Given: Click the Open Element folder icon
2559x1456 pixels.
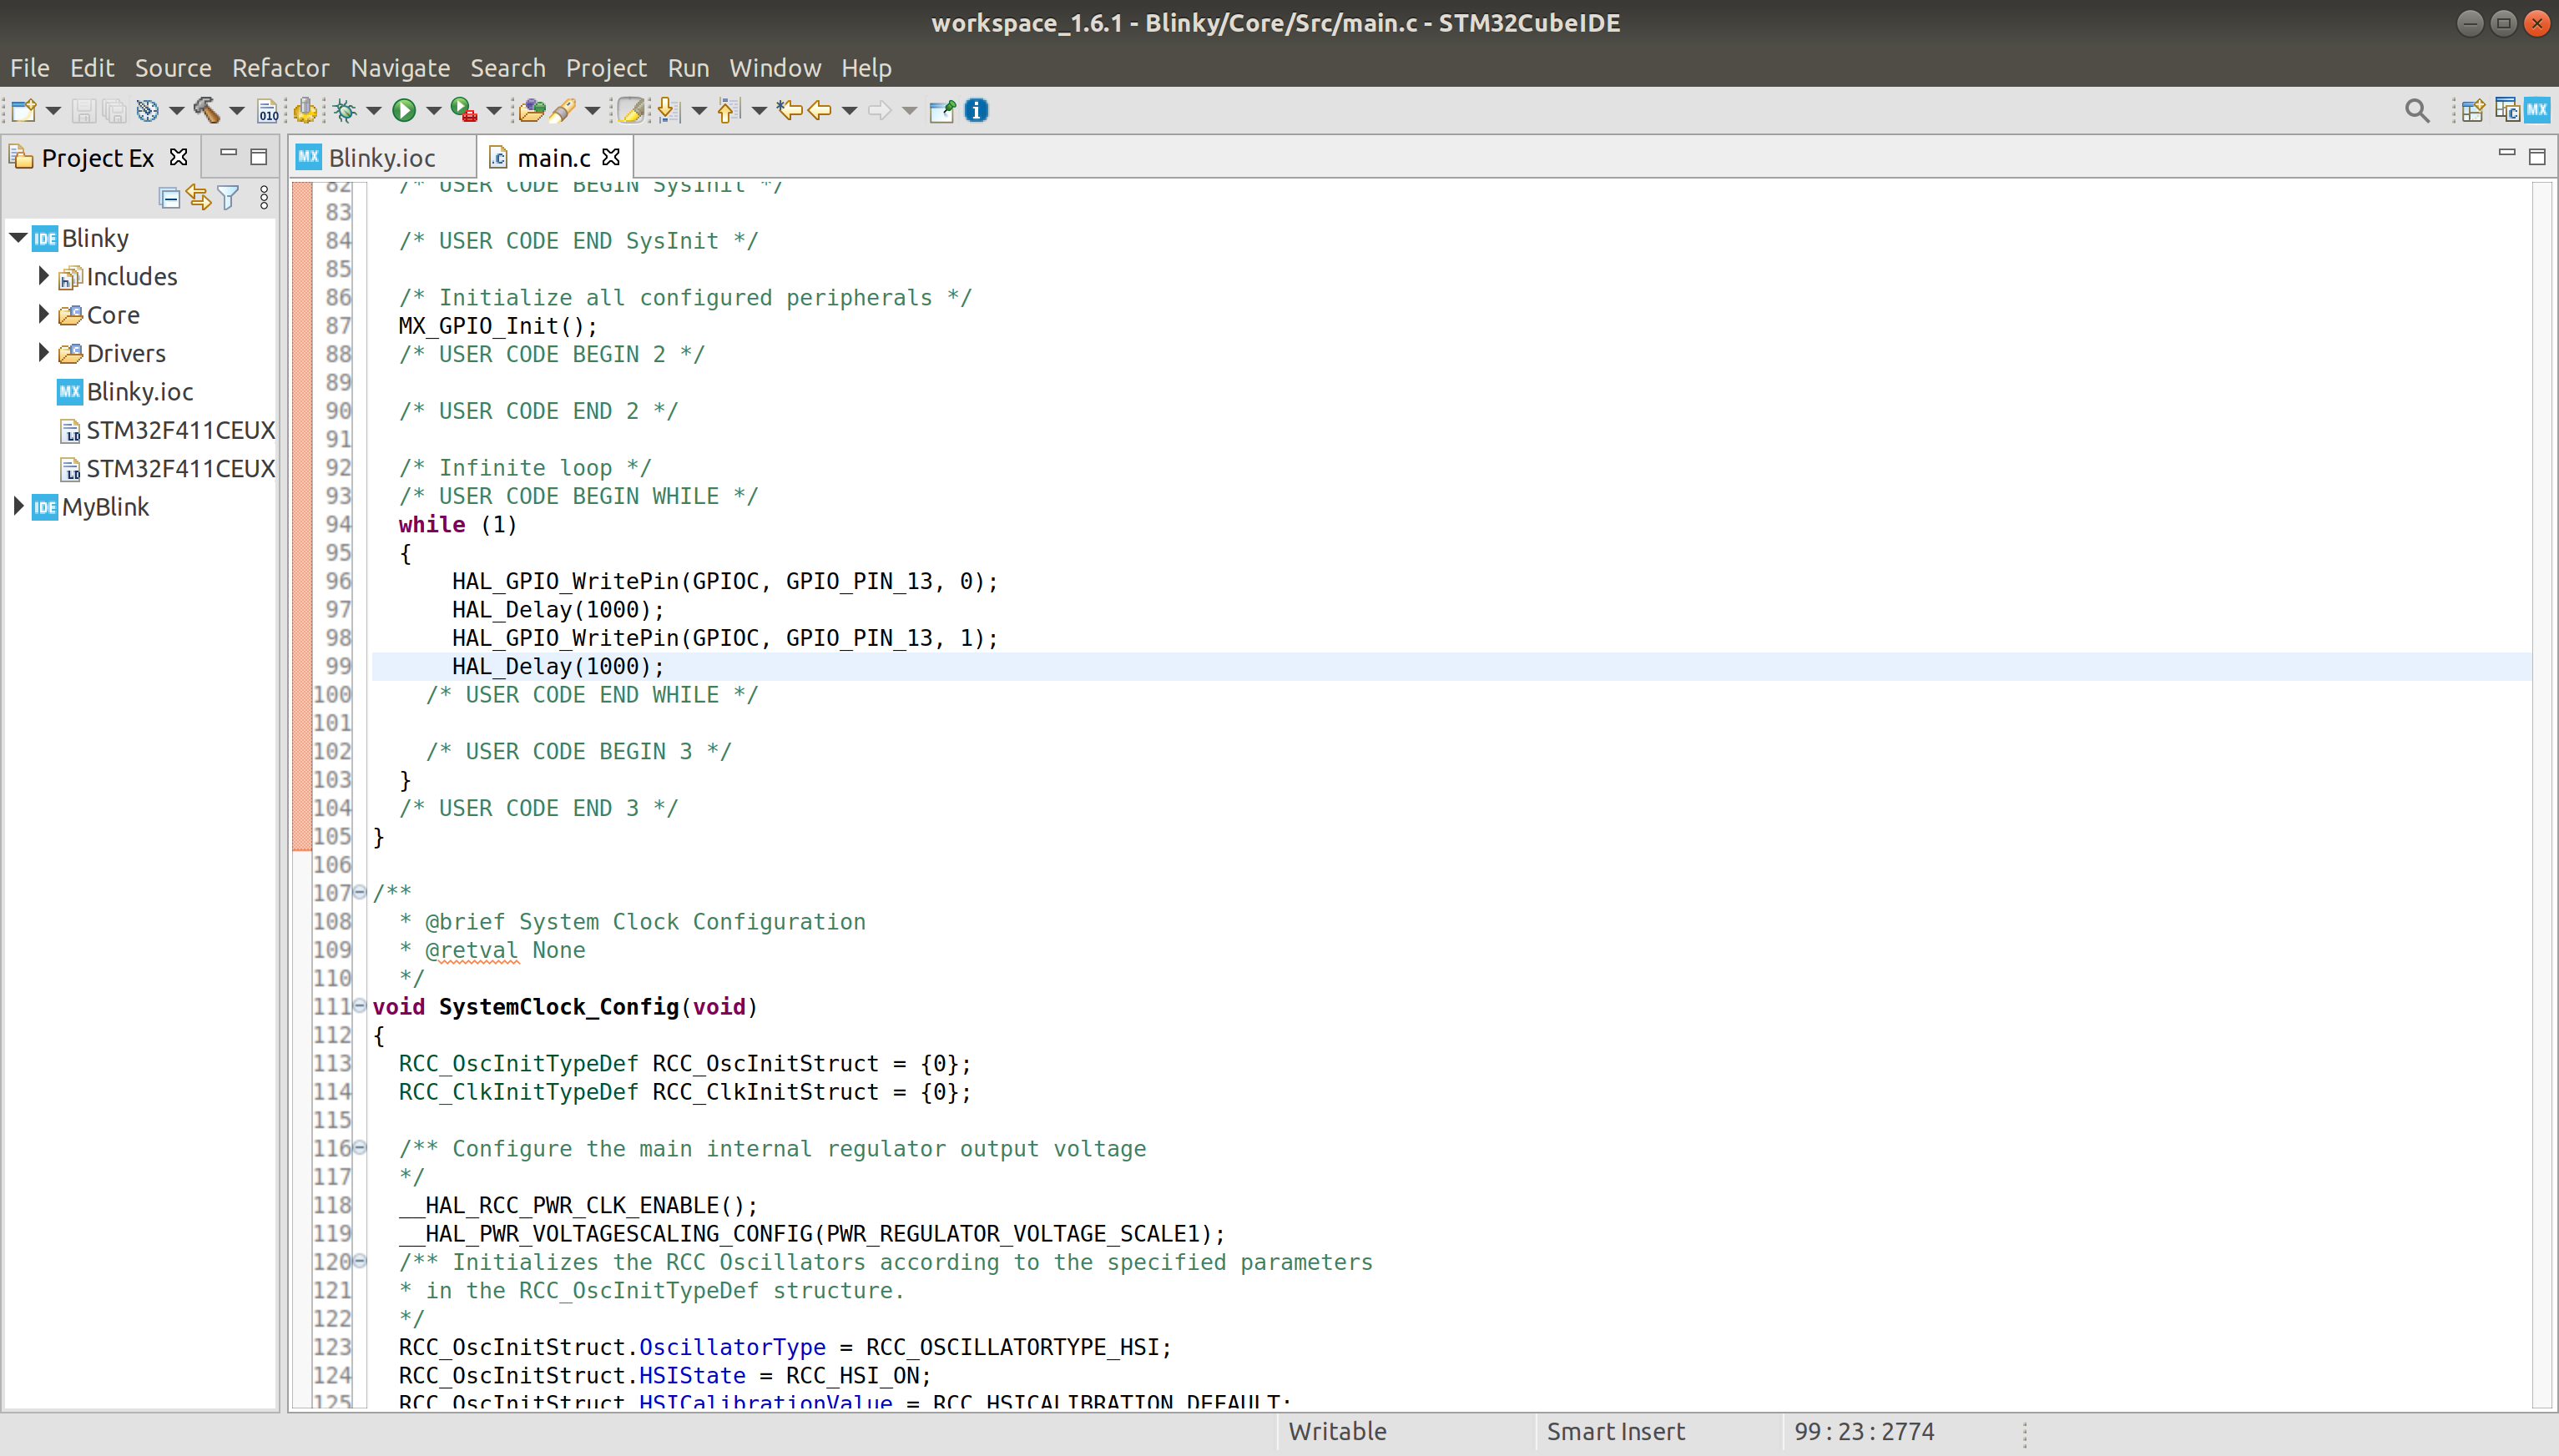Looking at the screenshot, I should [532, 110].
